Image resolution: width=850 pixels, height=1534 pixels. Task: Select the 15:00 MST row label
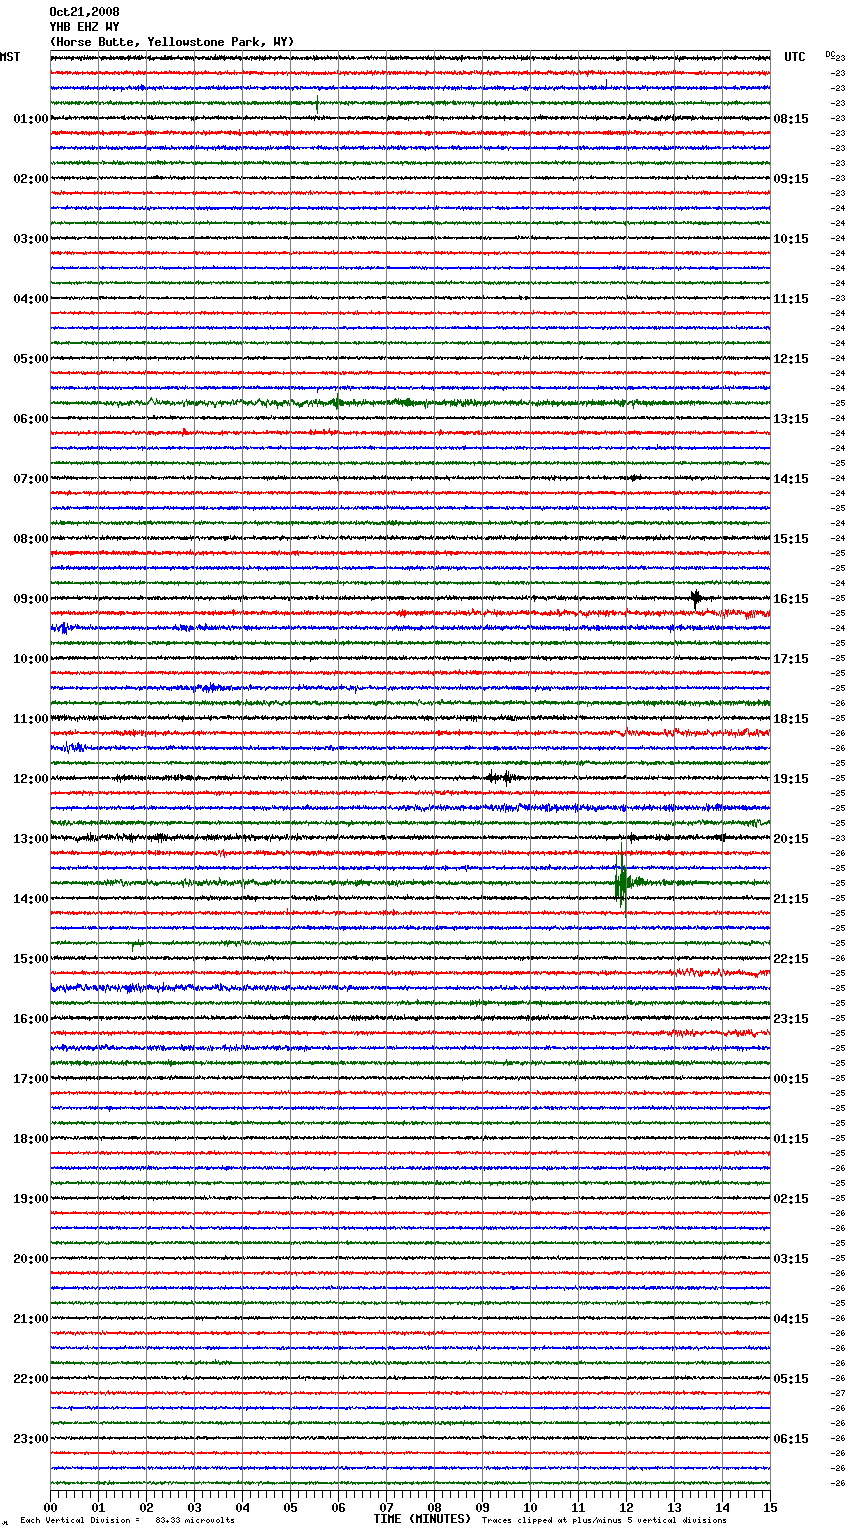pyautogui.click(x=31, y=959)
